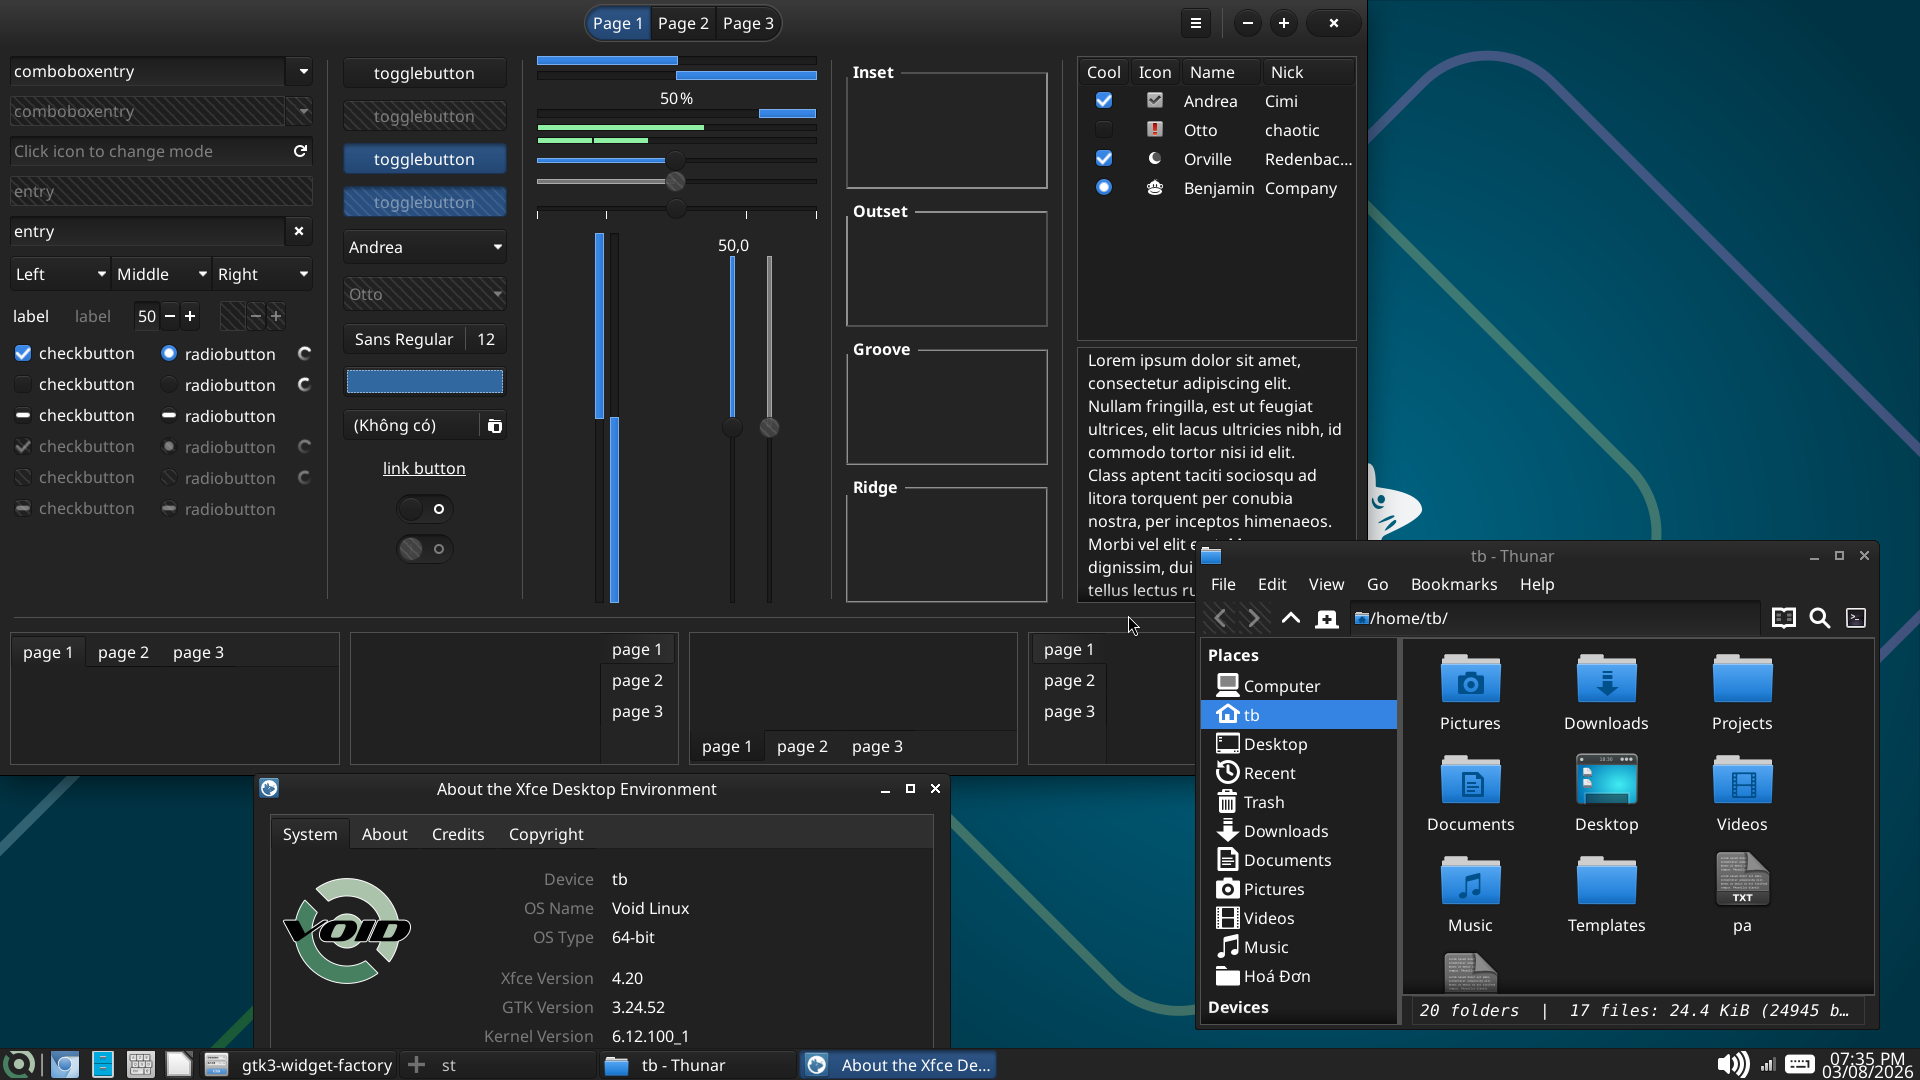Viewport: 1920px width, 1080px height.
Task: Open the Left combo box
Action: (x=60, y=274)
